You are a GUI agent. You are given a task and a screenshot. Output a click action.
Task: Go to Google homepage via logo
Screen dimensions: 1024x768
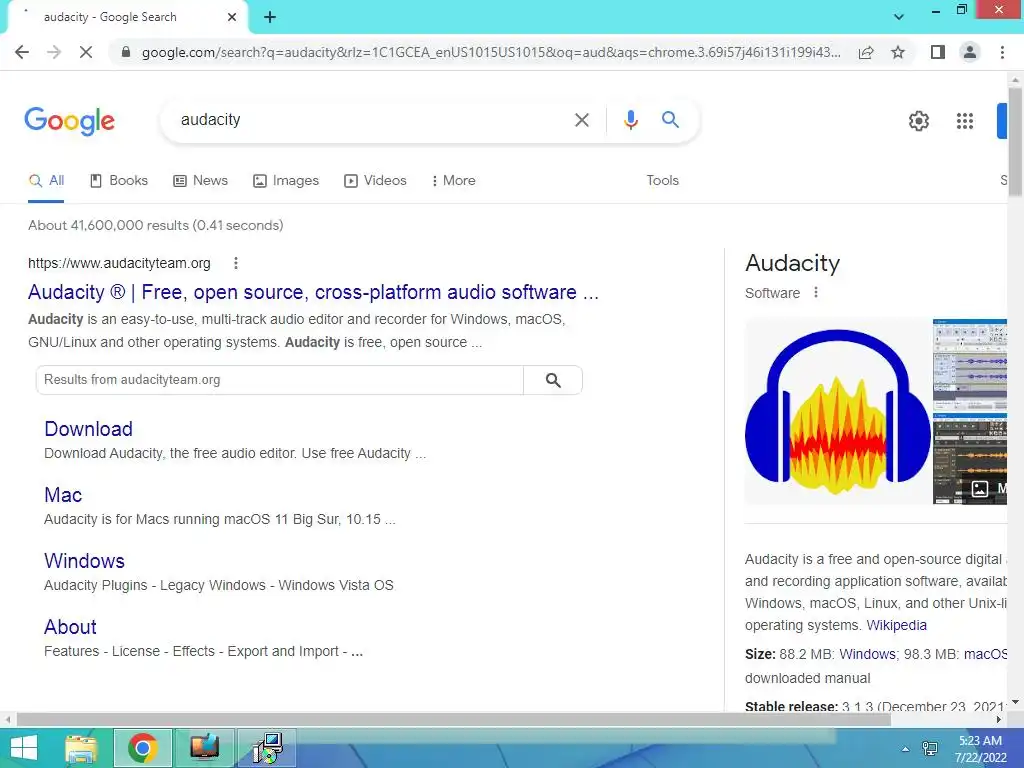(x=69, y=121)
